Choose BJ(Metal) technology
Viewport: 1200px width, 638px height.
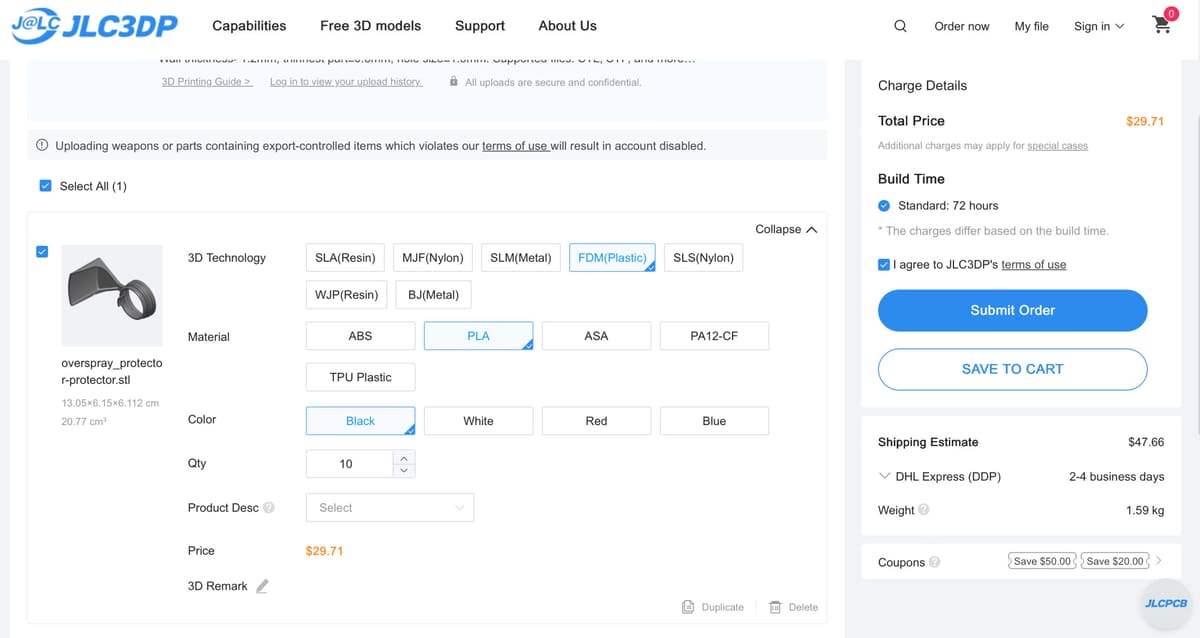434,295
